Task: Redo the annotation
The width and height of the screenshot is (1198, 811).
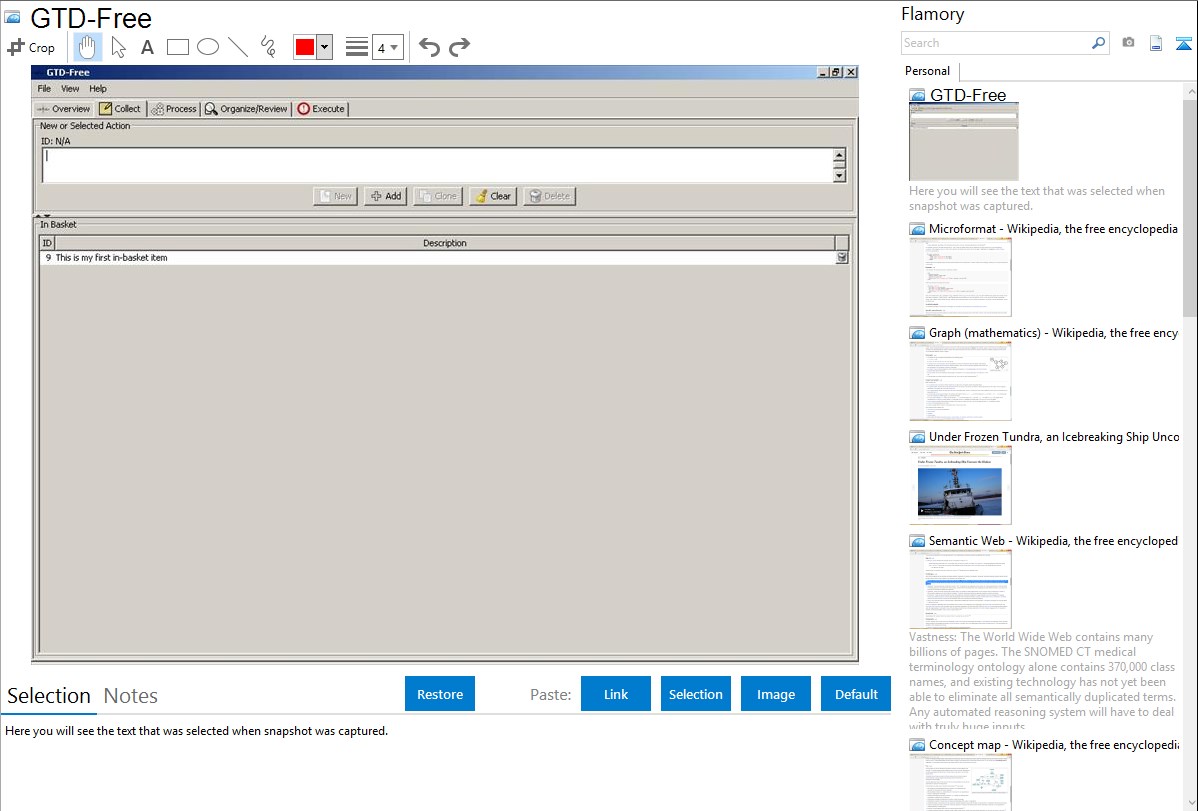Action: (459, 47)
